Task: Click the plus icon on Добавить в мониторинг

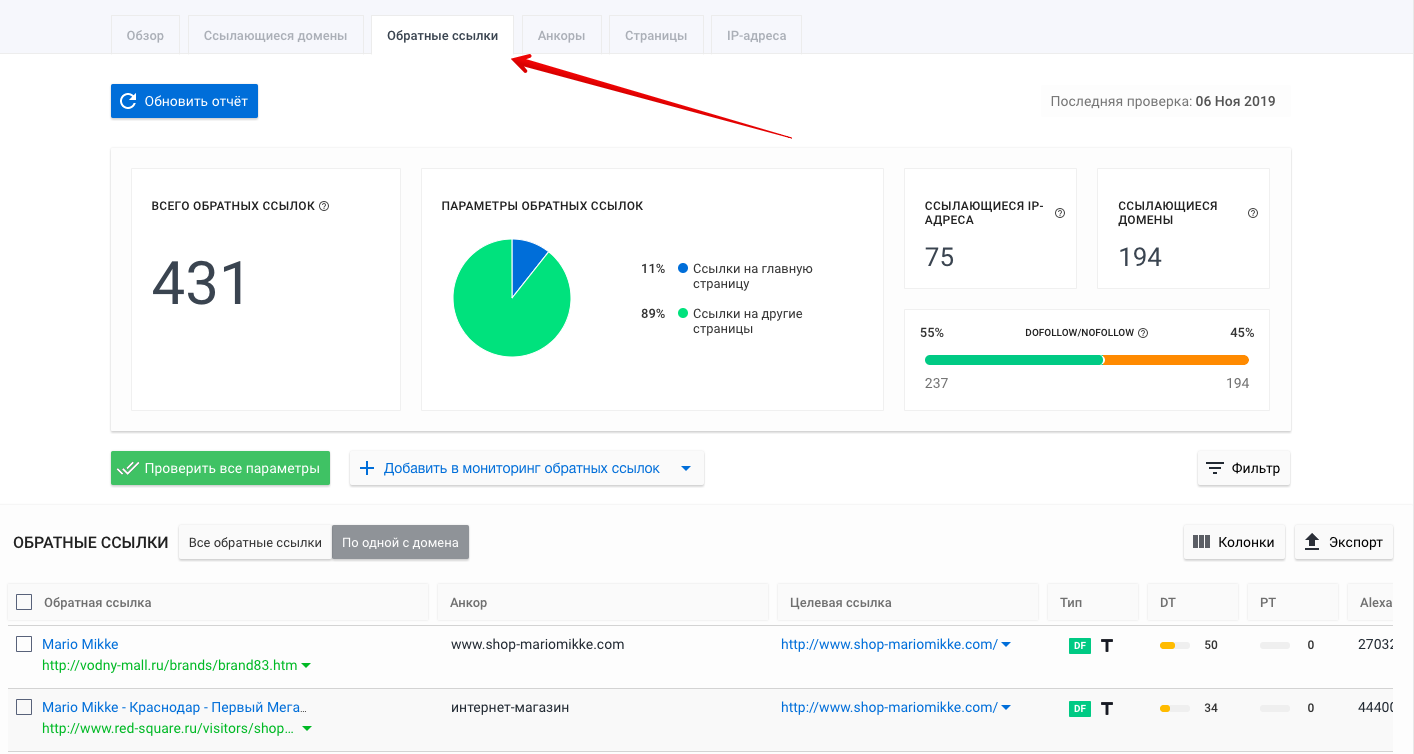Action: pos(366,468)
